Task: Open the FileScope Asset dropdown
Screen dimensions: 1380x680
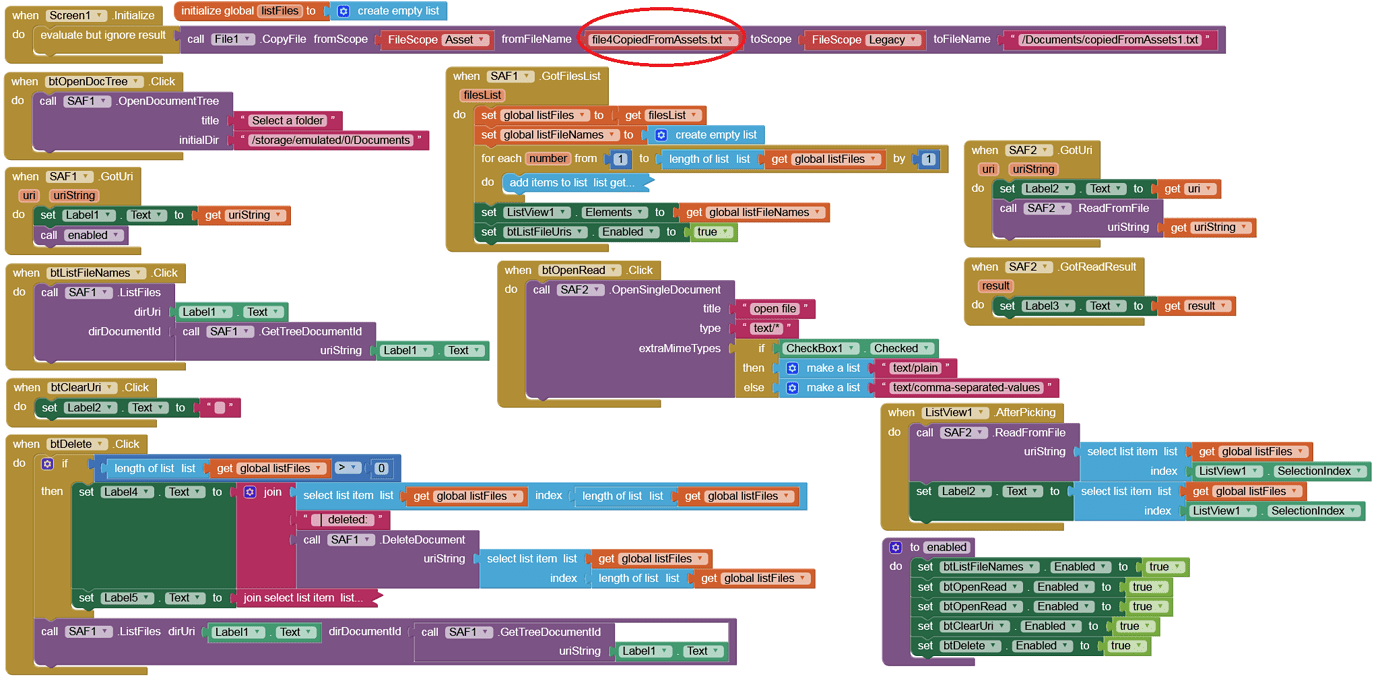Action: point(482,40)
